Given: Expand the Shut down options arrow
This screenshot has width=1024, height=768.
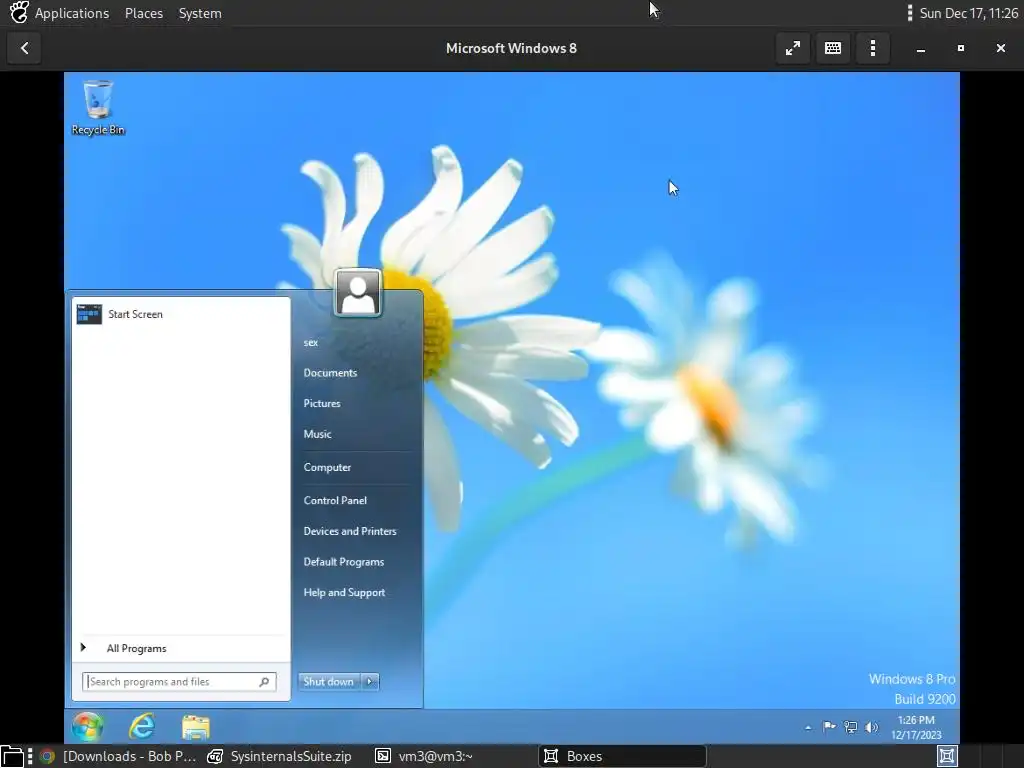Looking at the screenshot, I should [x=370, y=682].
